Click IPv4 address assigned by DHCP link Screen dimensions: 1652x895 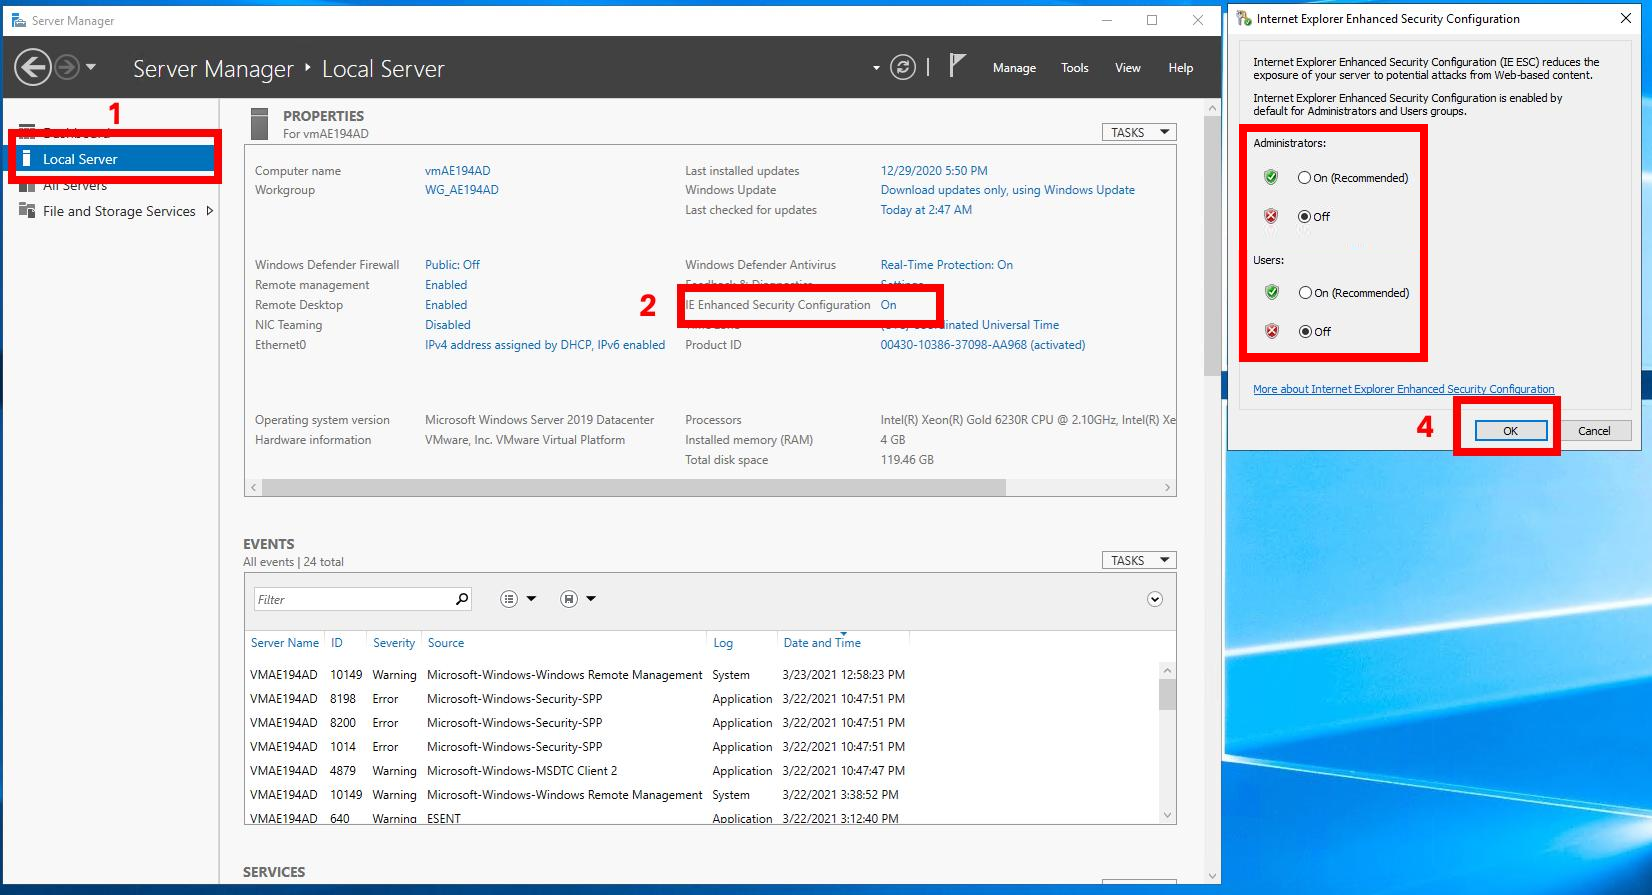(x=545, y=345)
